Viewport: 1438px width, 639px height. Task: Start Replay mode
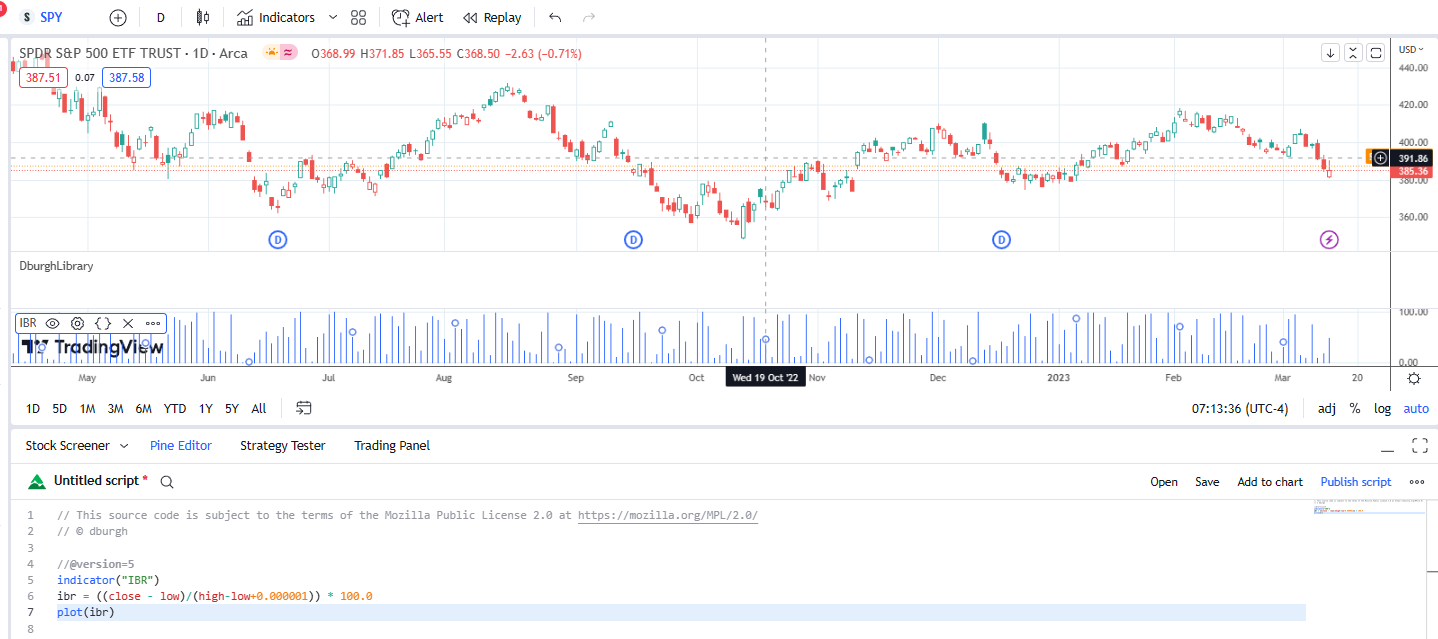coord(493,17)
